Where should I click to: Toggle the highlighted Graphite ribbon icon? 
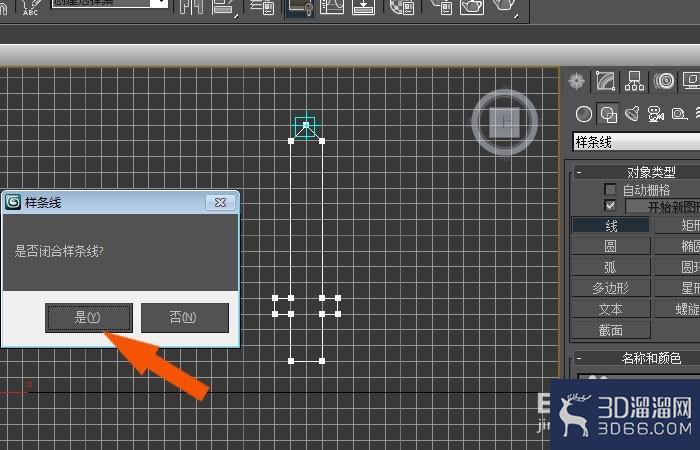click(300, 8)
